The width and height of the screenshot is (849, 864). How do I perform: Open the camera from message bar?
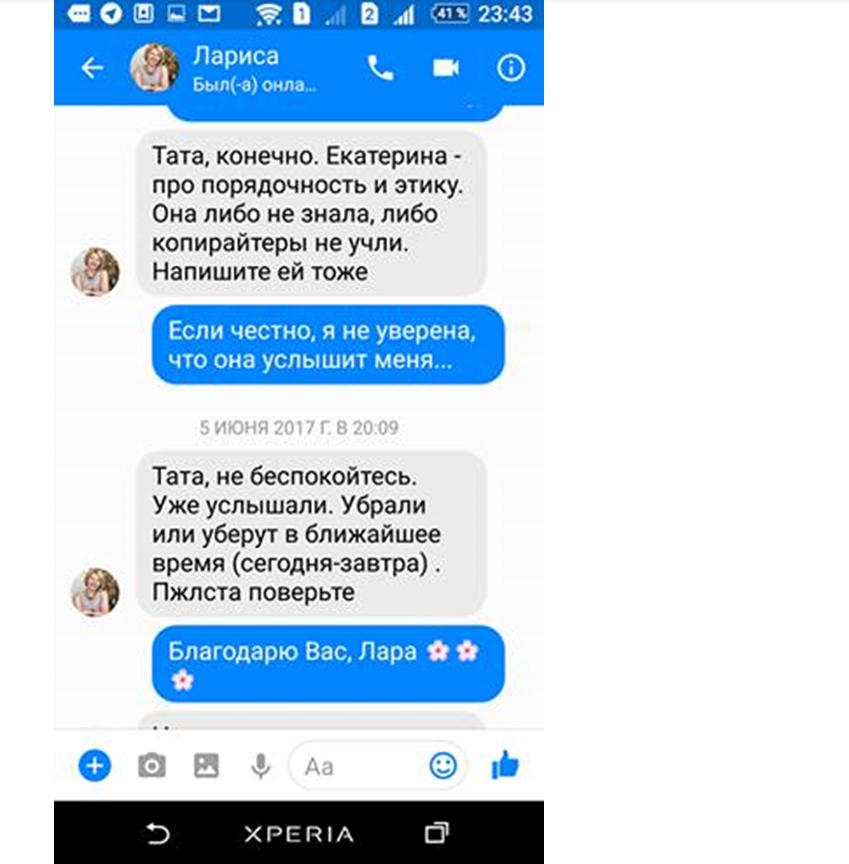click(x=152, y=765)
